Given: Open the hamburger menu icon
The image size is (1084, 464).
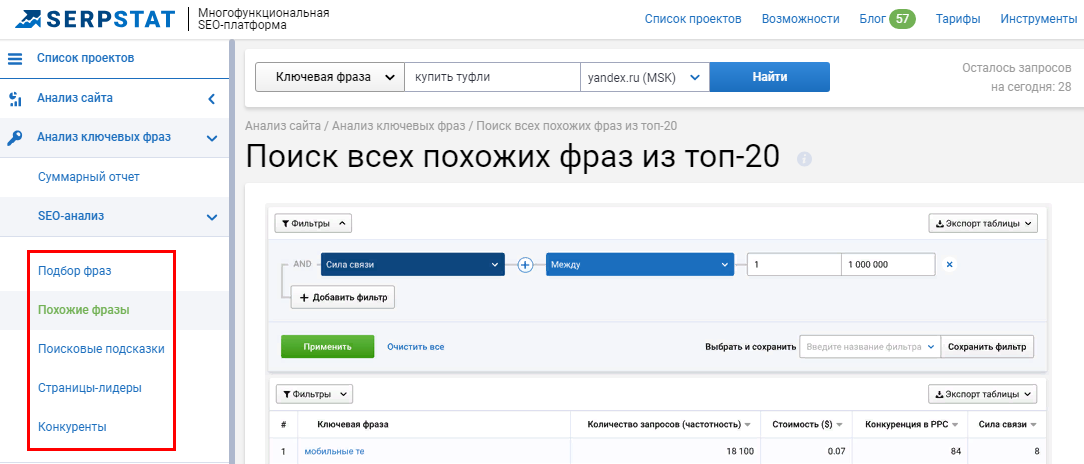Looking at the screenshot, I should pyautogui.click(x=15, y=59).
